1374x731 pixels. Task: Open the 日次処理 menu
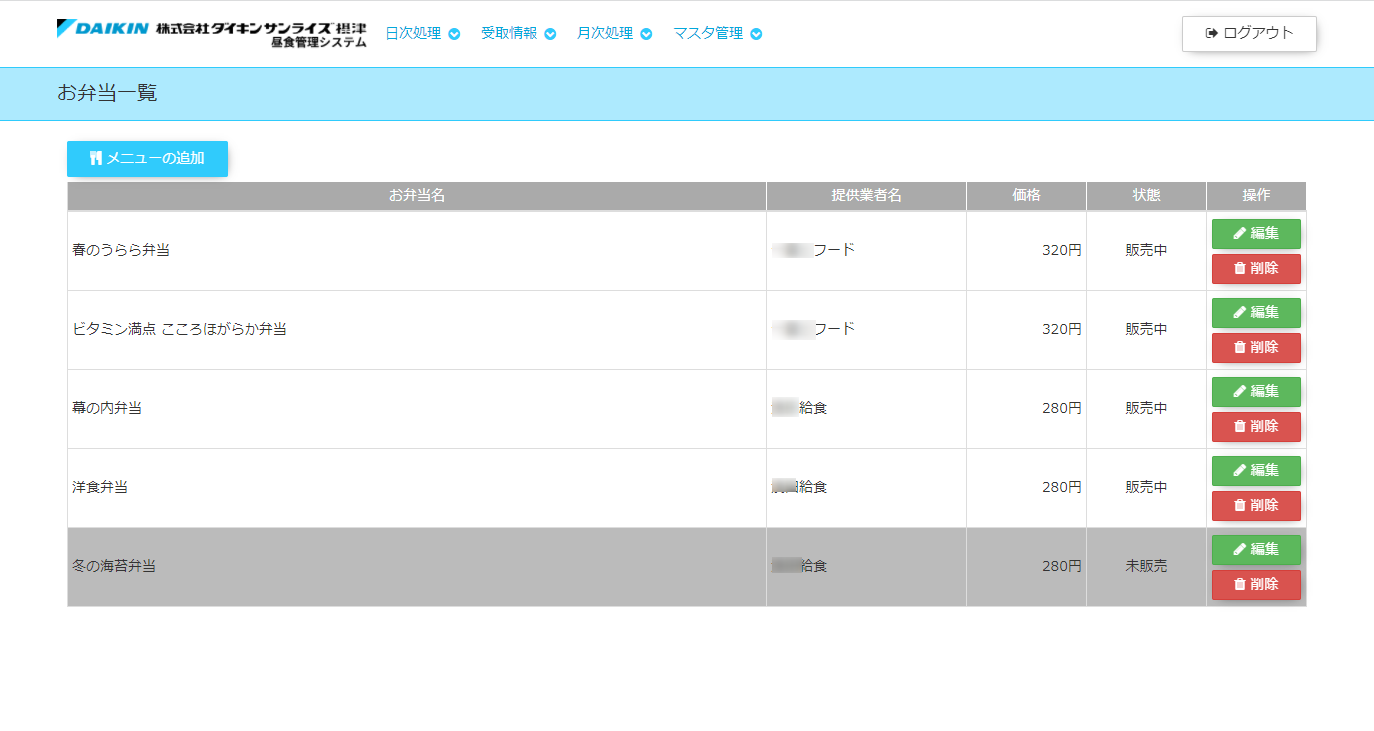[x=413, y=33]
